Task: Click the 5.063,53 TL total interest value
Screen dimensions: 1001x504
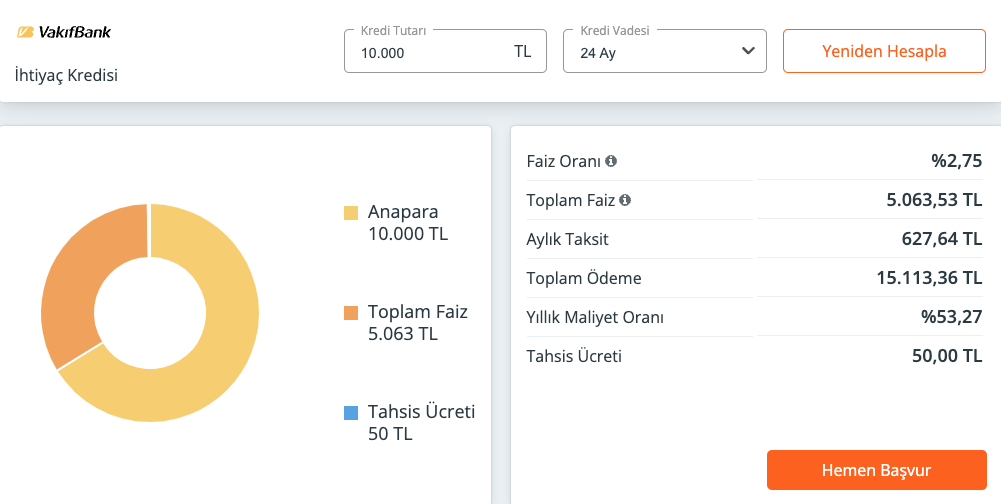Action: pyautogui.click(x=934, y=200)
